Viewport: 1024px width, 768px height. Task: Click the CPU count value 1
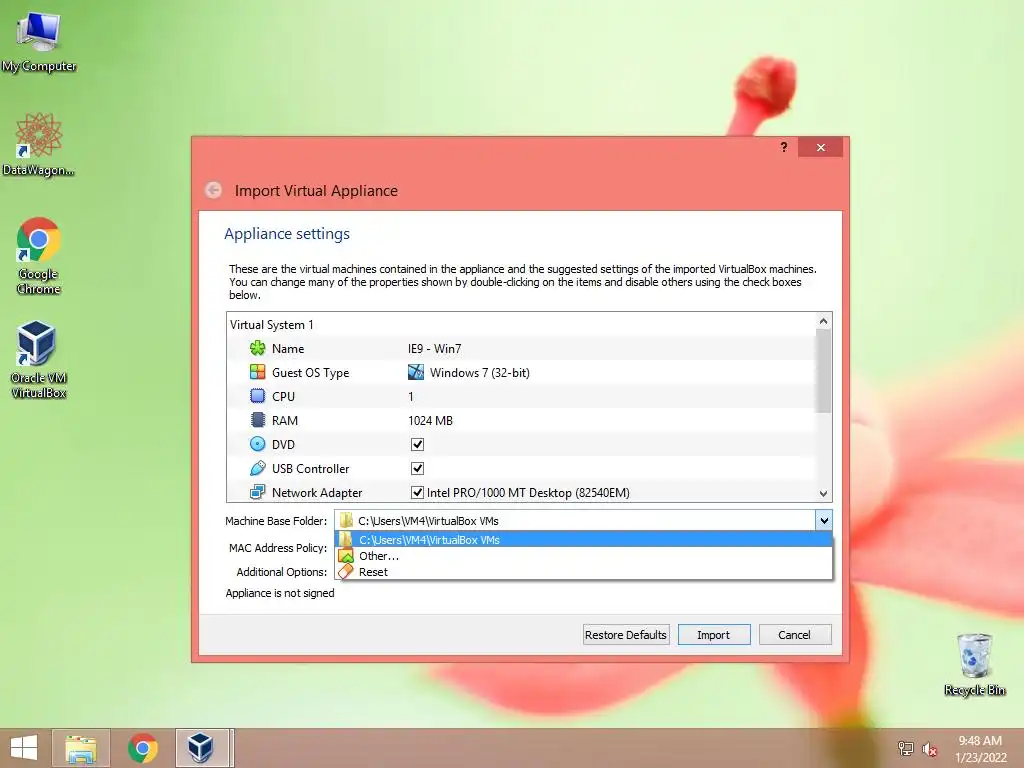point(411,396)
